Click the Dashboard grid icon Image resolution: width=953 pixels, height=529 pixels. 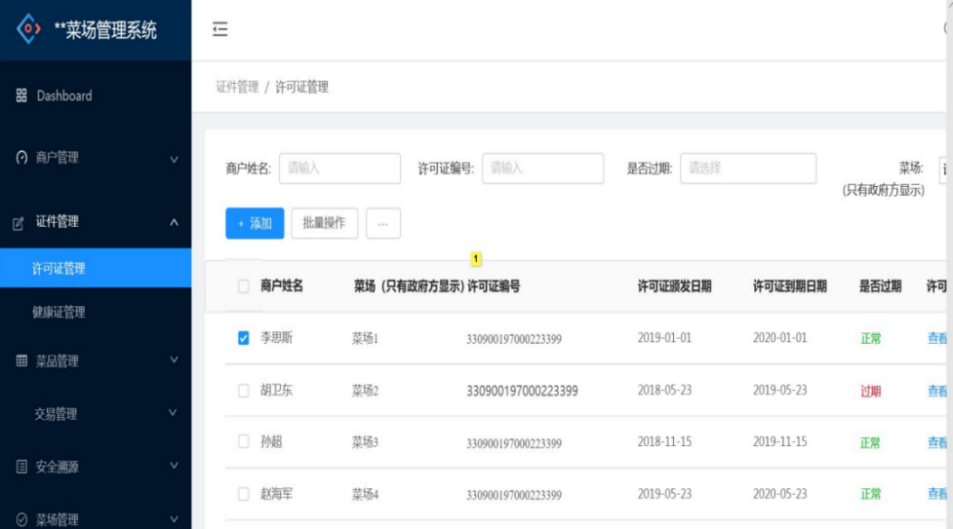tap(21, 95)
